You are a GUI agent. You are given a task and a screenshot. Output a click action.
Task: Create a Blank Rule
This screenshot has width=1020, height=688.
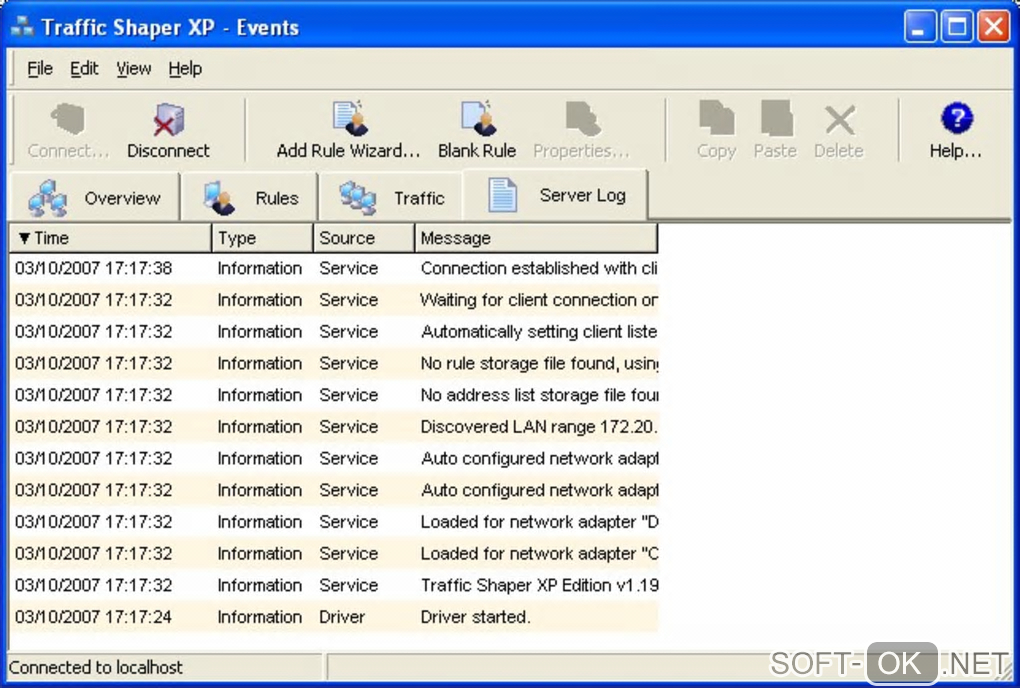coord(477,131)
